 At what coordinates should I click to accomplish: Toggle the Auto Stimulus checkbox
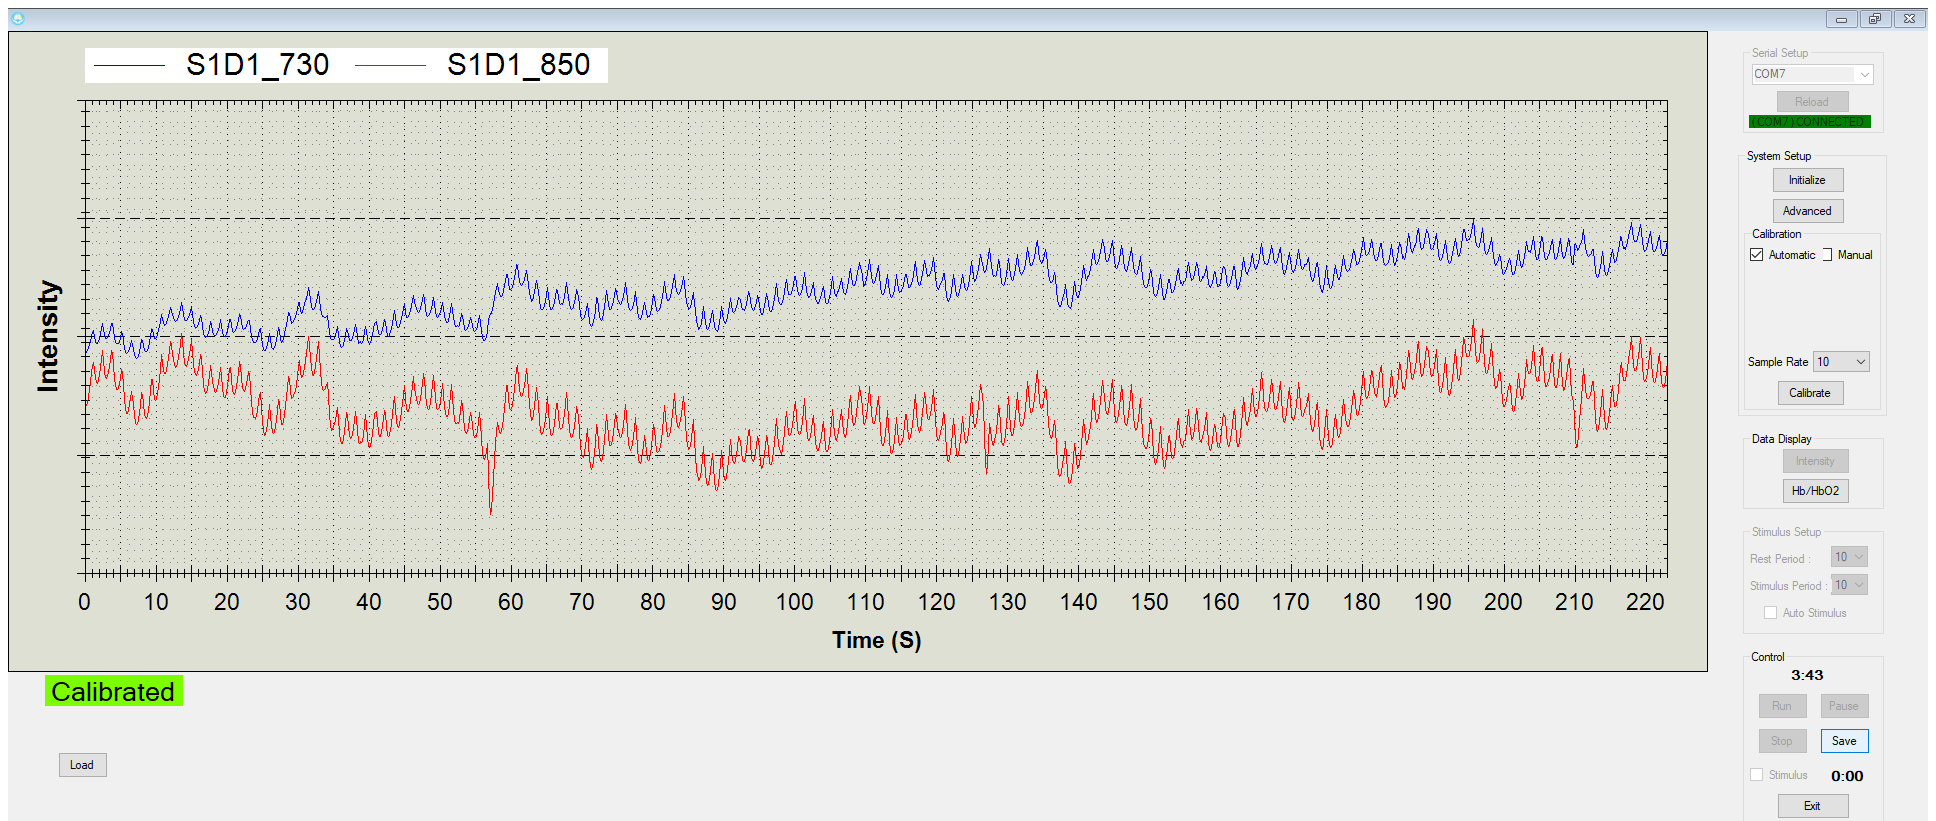tap(1771, 613)
